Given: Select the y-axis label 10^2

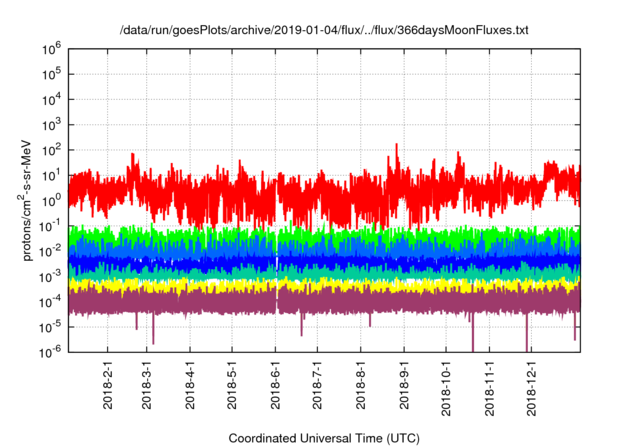Looking at the screenshot, I should click(52, 150).
